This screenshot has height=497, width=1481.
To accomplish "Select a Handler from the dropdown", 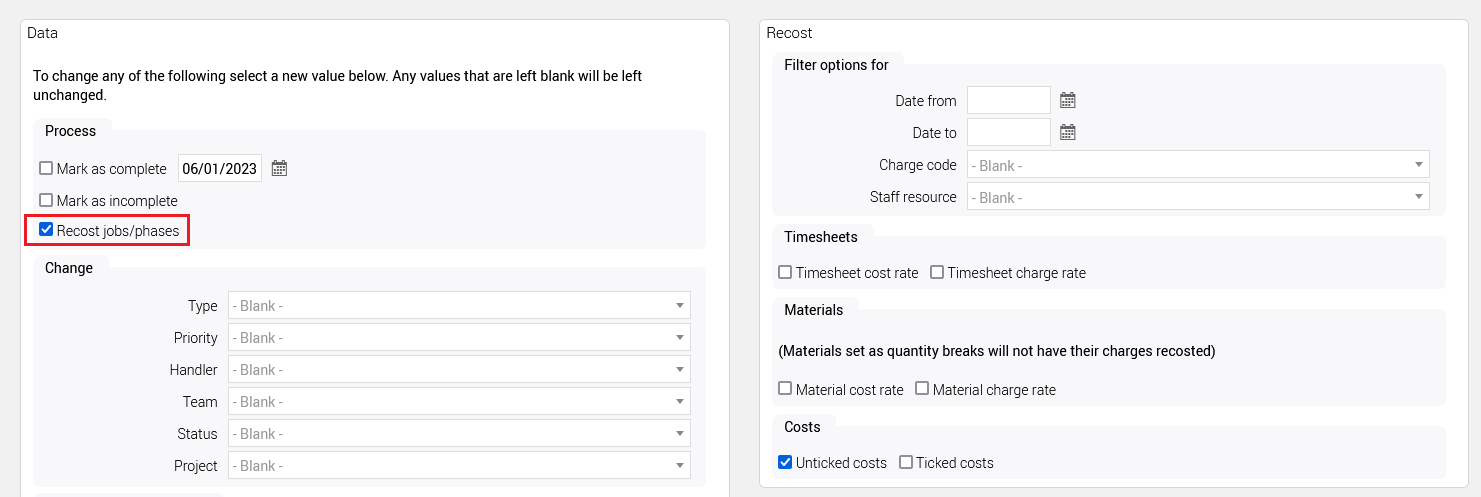I will [459, 369].
